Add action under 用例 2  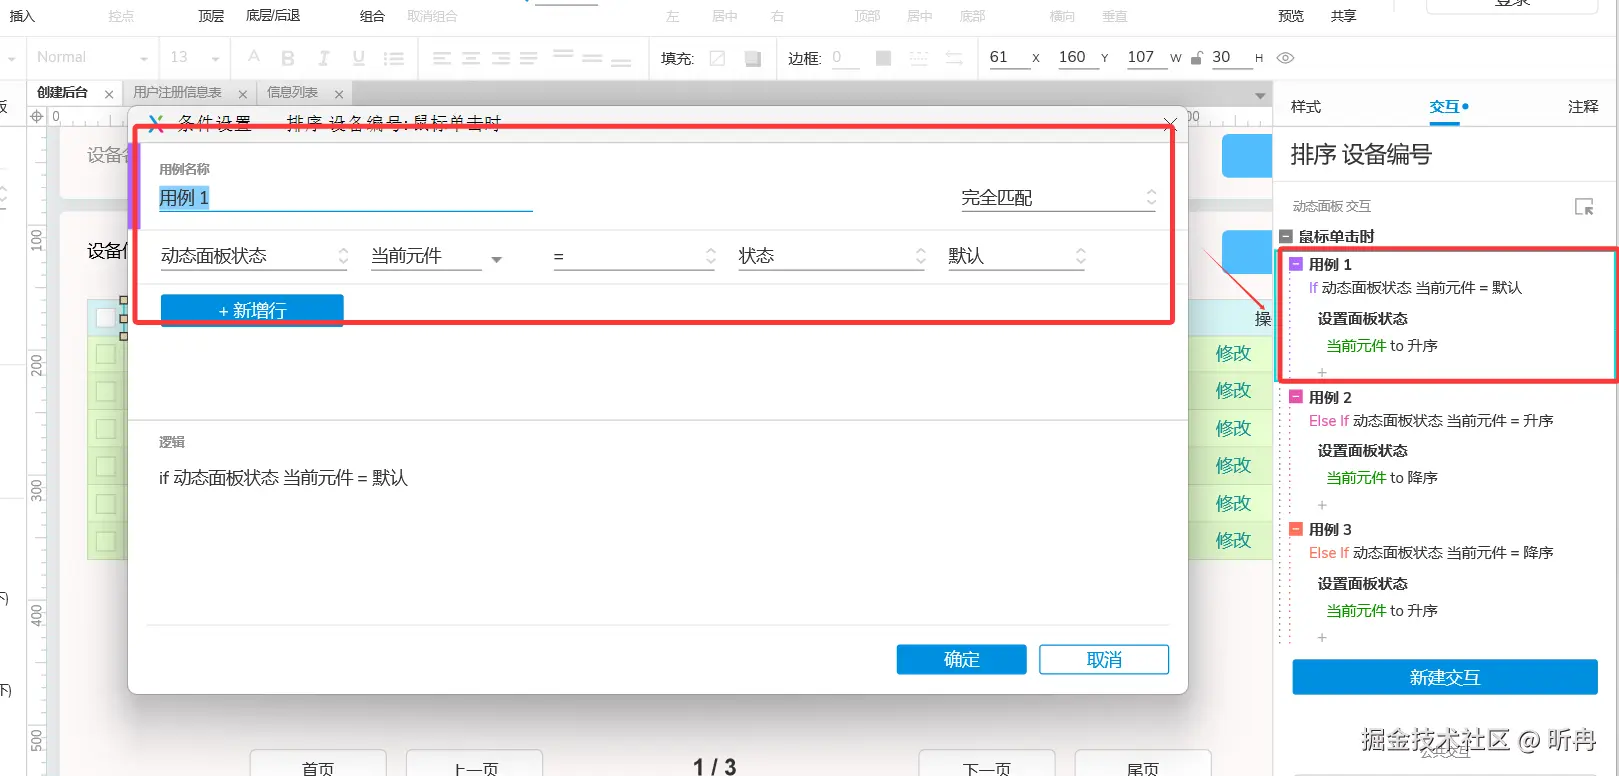coord(1322,505)
